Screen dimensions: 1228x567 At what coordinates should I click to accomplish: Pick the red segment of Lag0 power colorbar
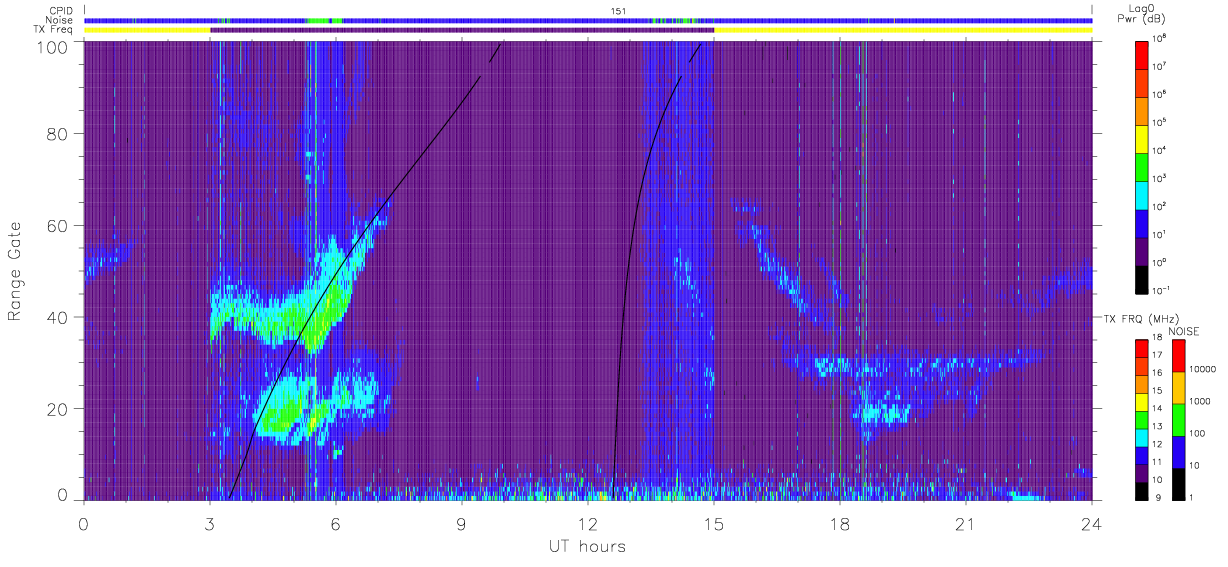coord(1142,54)
